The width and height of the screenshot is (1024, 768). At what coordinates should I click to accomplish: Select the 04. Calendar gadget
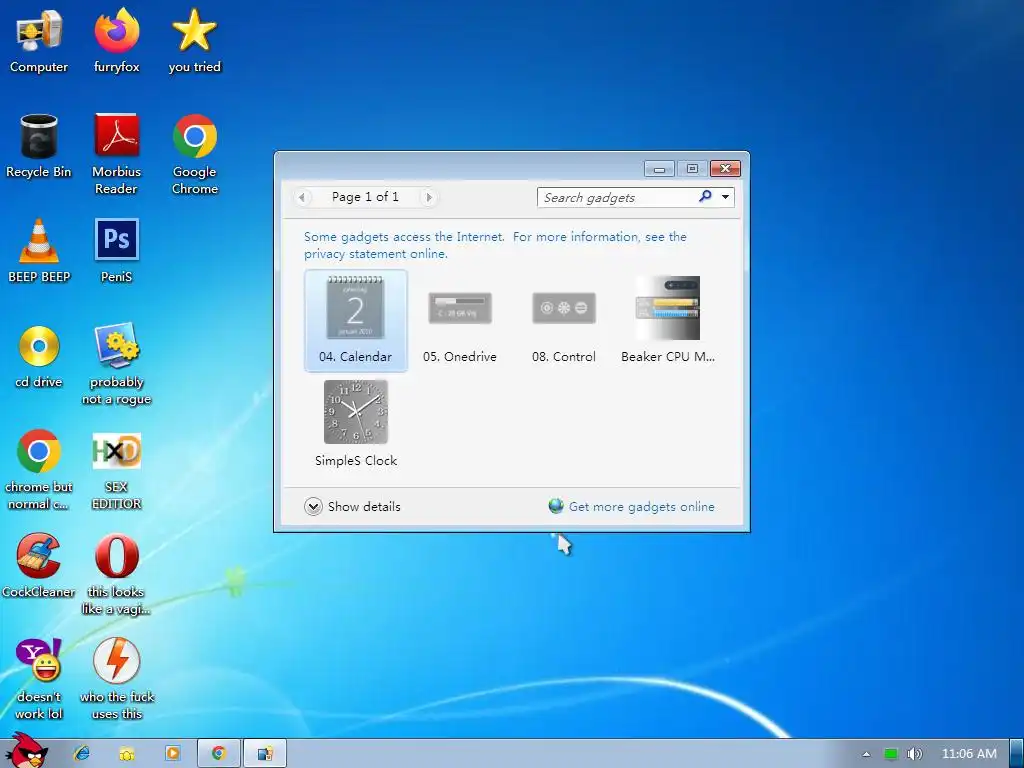355,320
